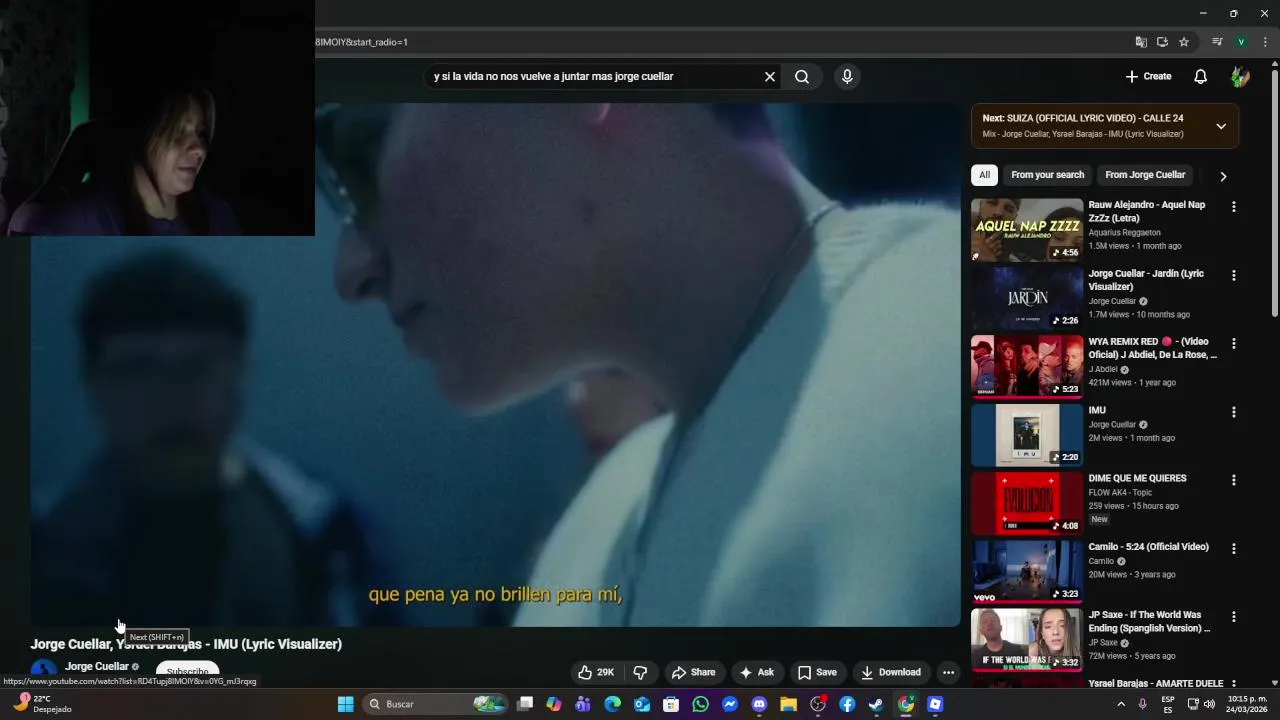This screenshot has width=1280, height=720.
Task: Open WhatsApp from the taskbar
Action: [x=701, y=704]
